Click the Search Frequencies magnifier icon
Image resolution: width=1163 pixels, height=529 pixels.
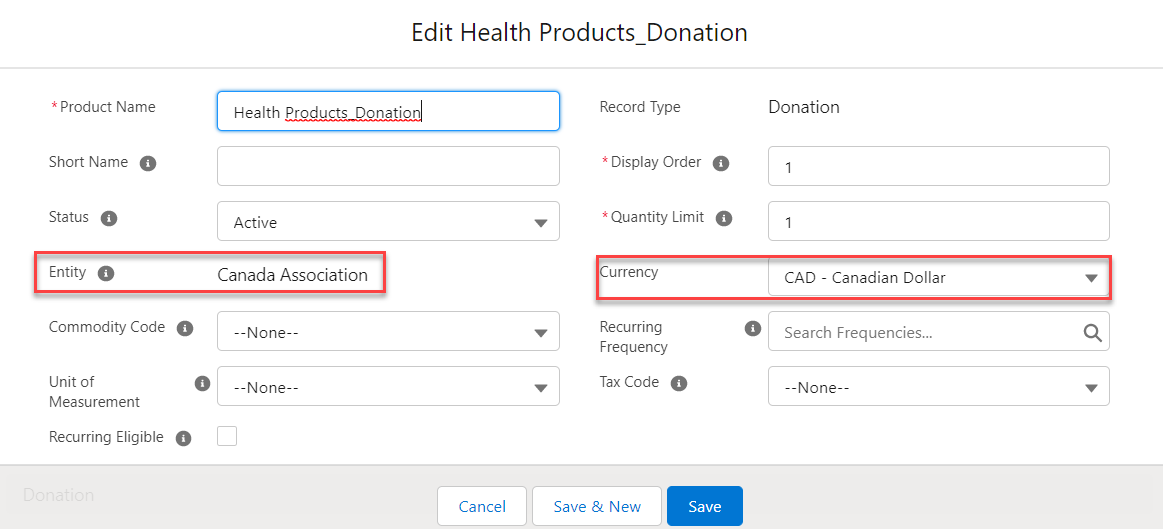(1093, 332)
